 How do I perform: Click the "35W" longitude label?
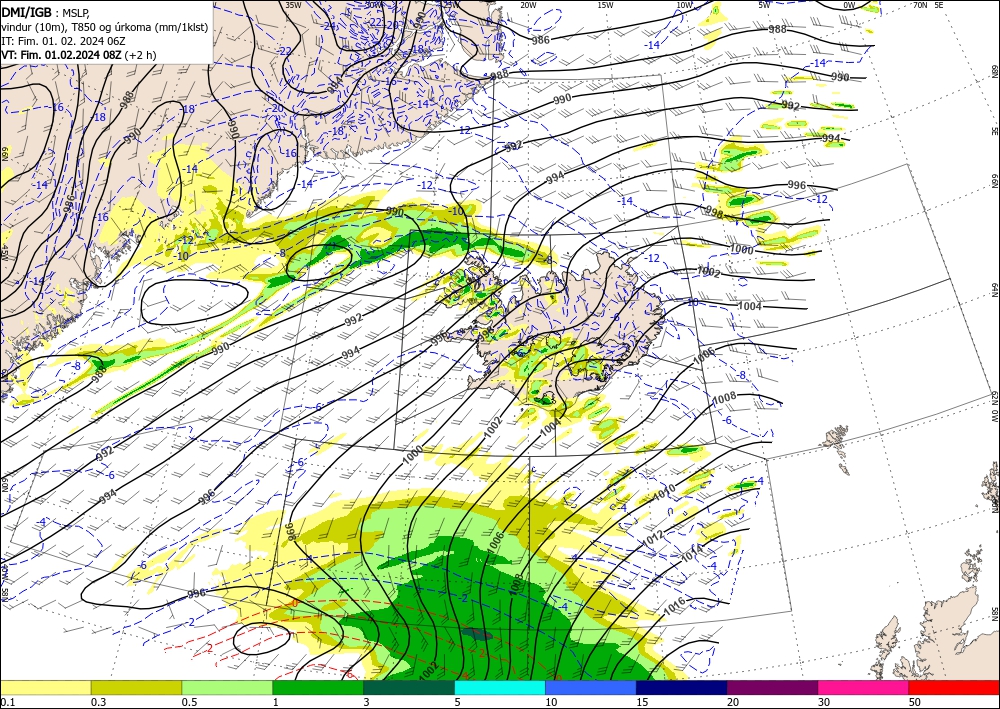coord(293,5)
